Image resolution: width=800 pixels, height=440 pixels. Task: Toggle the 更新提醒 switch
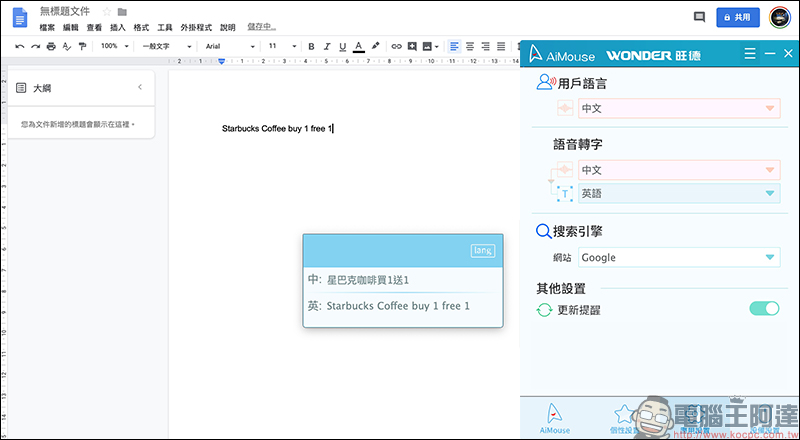tap(763, 309)
